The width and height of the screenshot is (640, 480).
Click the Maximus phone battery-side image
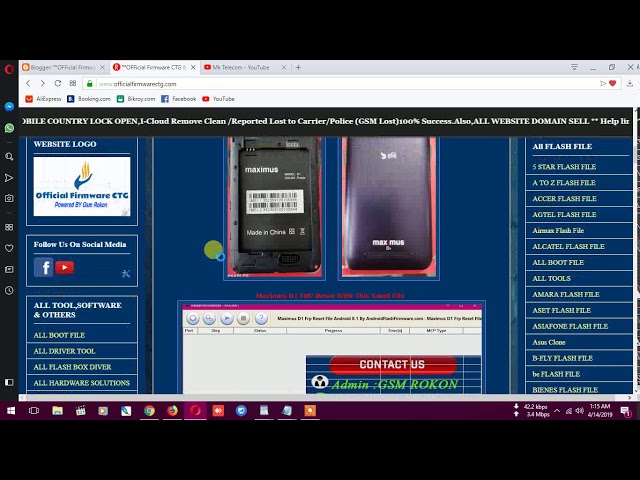coord(275,207)
